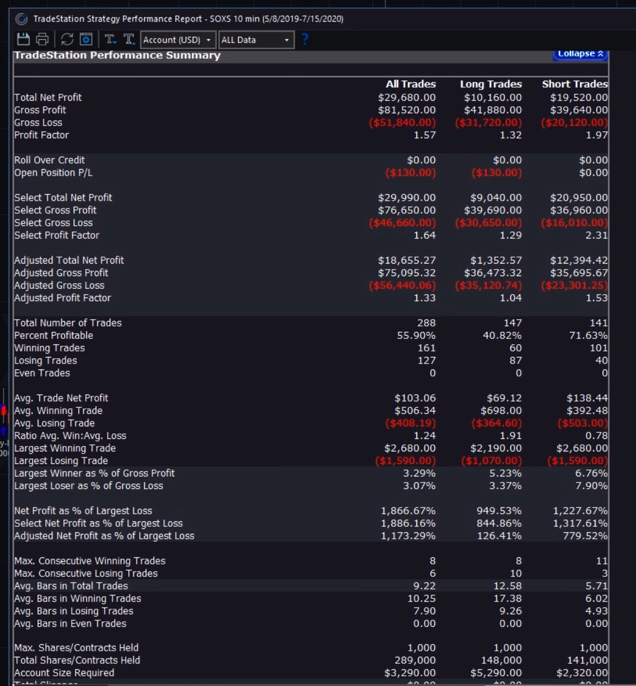Click the Adjusted Total Net Profit label
This screenshot has width=636, height=686.
pos(69,260)
